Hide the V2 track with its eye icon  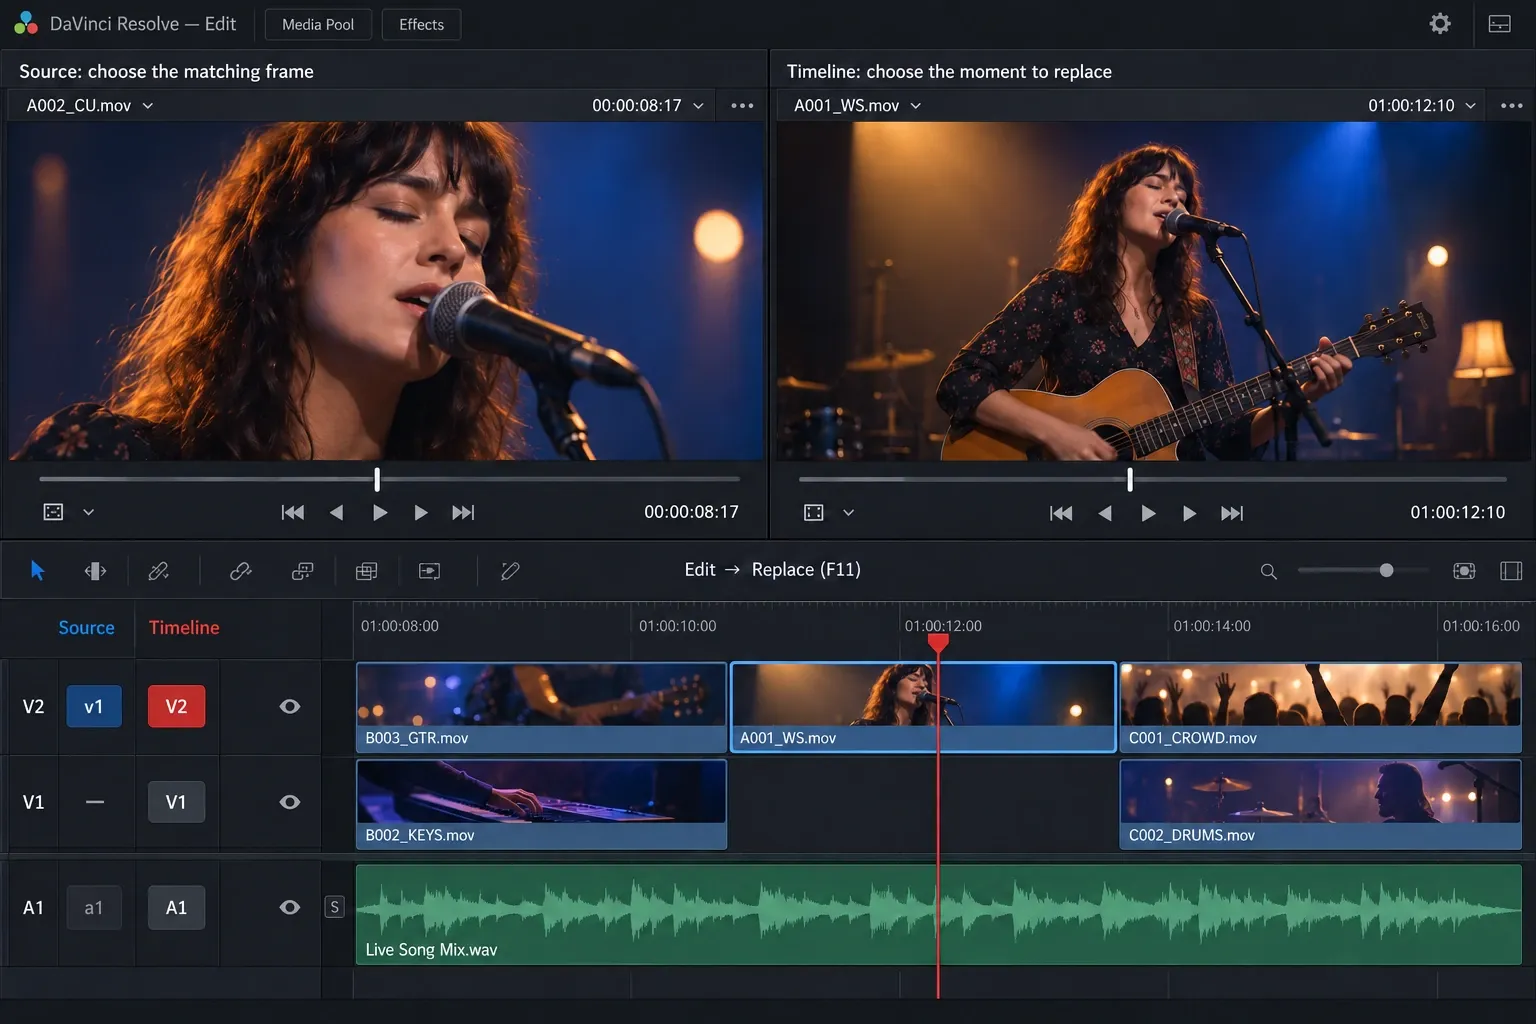[x=290, y=706]
